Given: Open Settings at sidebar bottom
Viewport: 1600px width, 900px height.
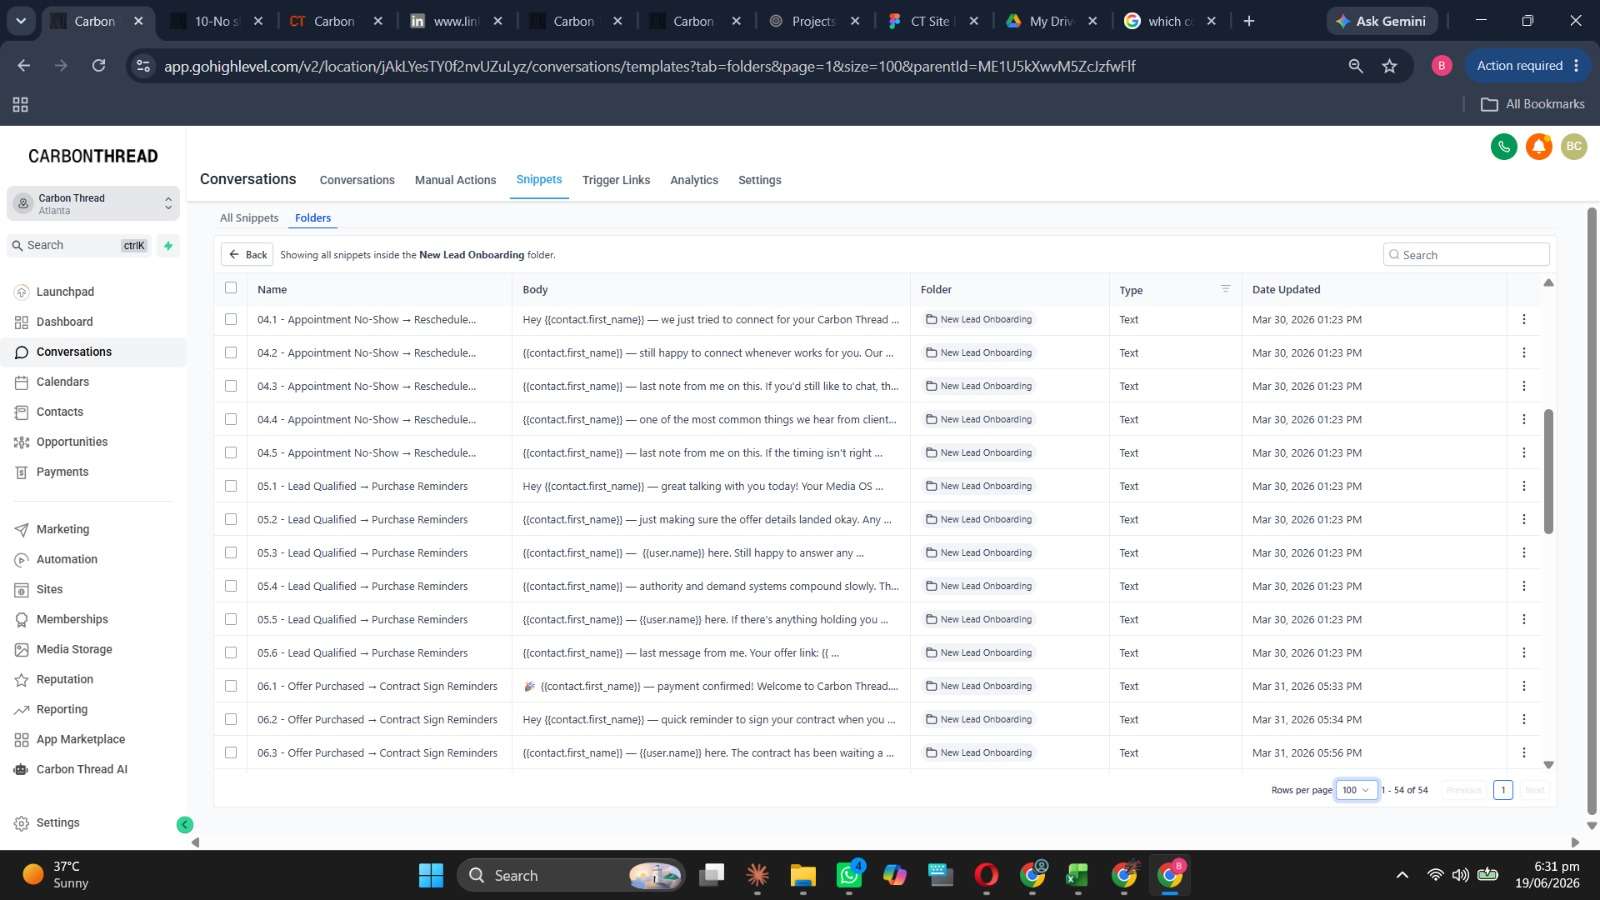Looking at the screenshot, I should (57, 823).
